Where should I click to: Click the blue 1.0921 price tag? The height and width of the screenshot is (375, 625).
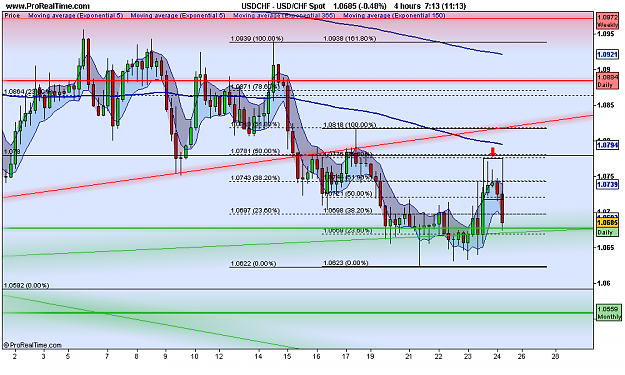[607, 55]
